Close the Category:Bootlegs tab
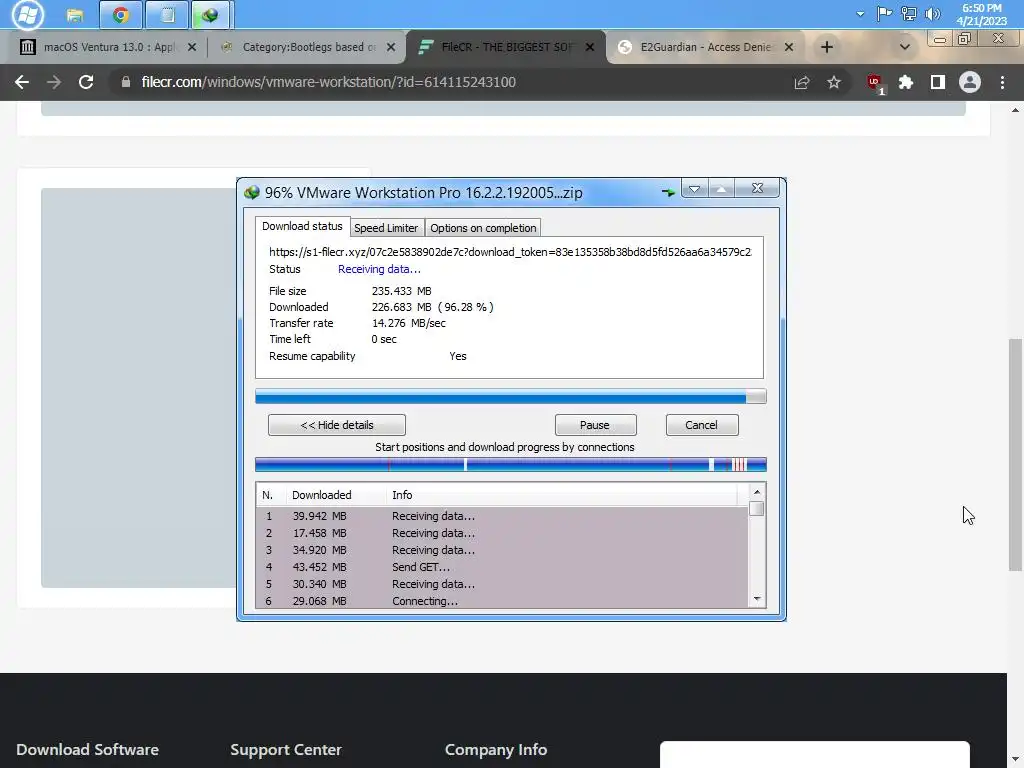 pos(391,47)
